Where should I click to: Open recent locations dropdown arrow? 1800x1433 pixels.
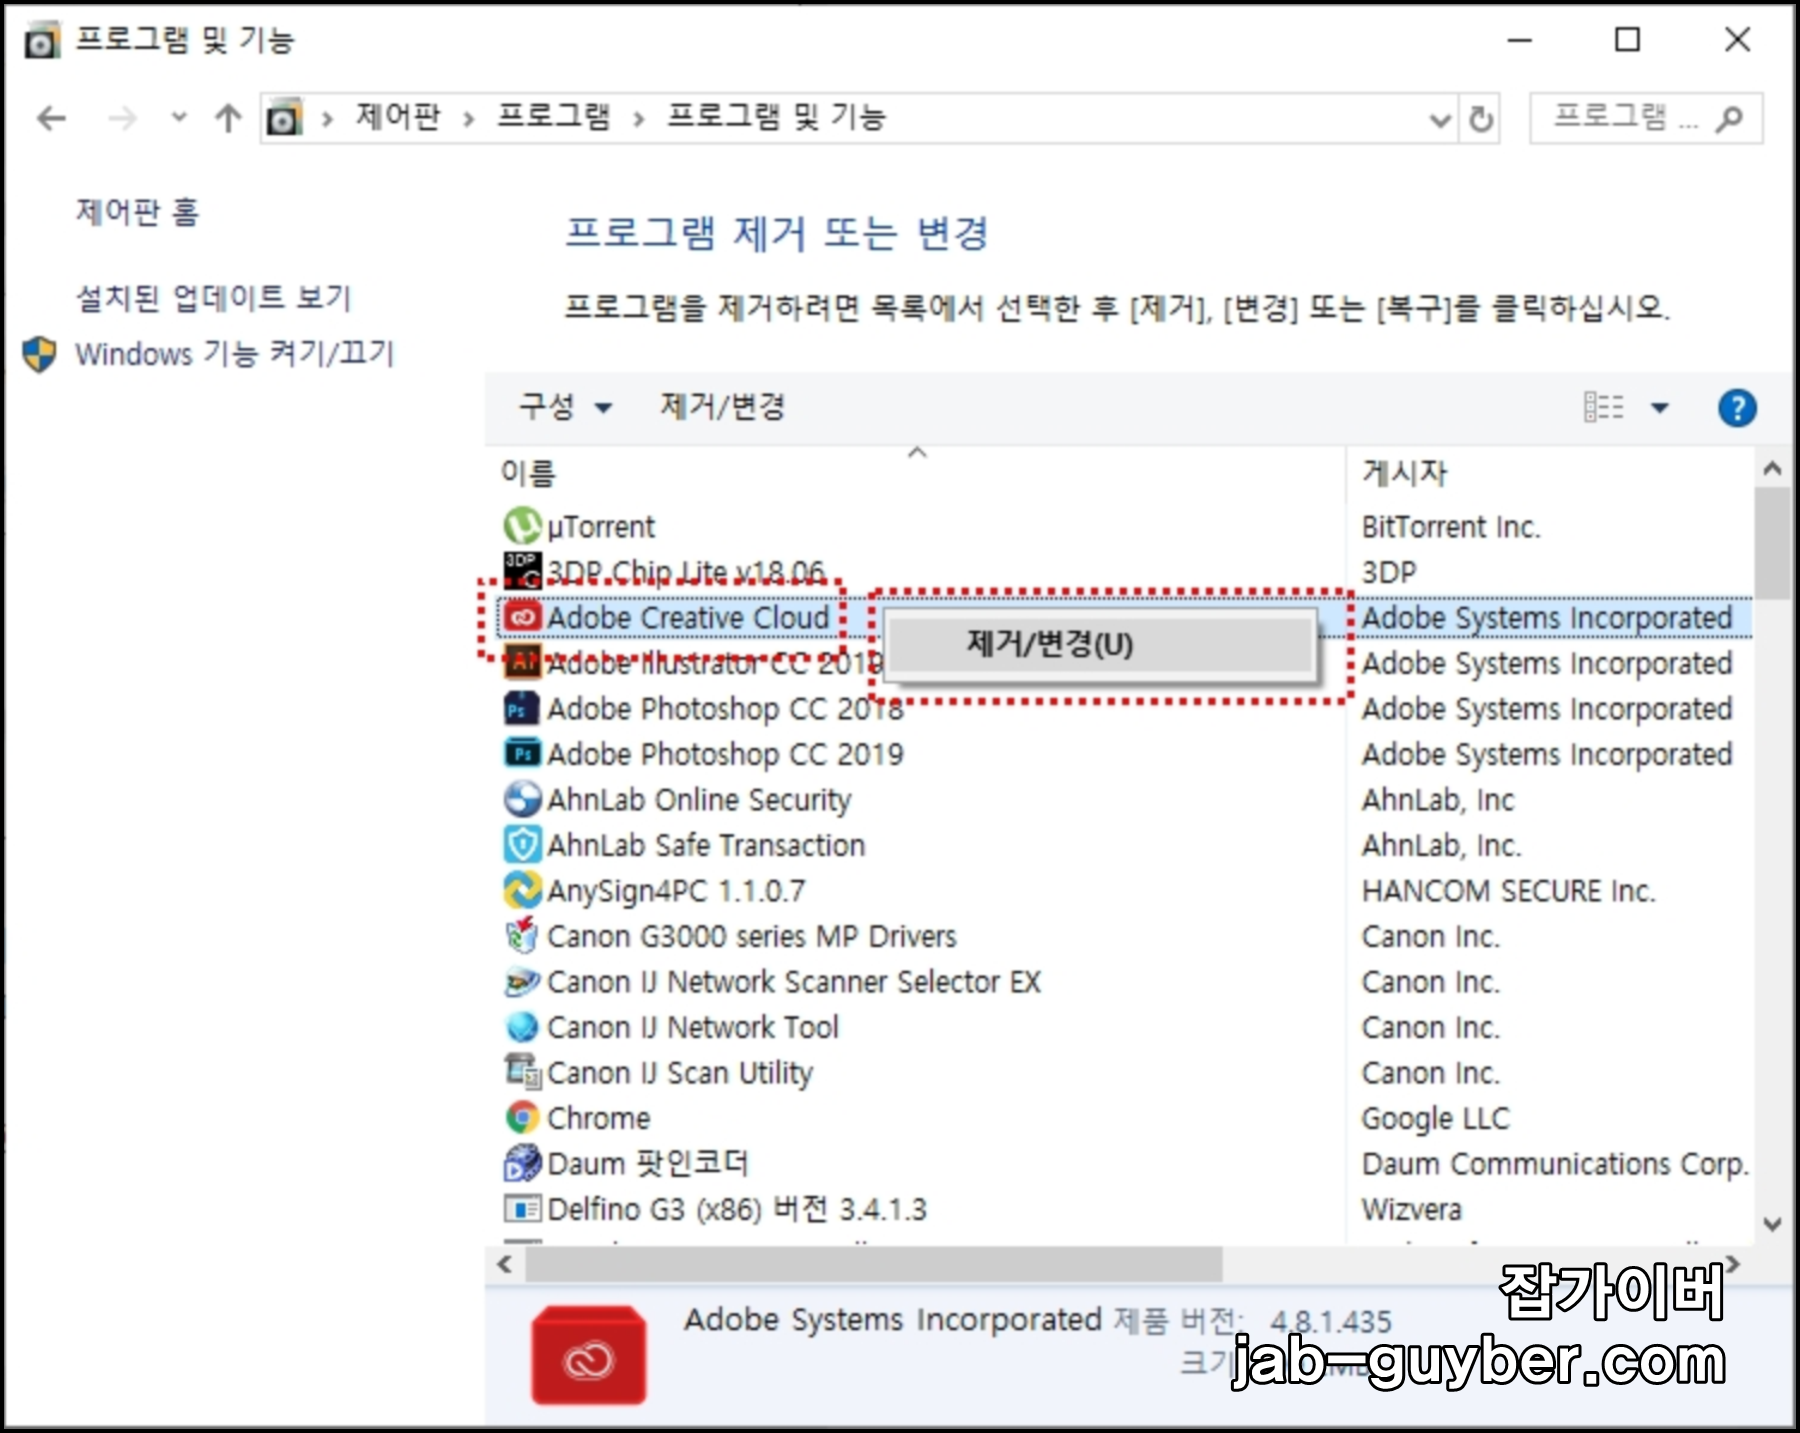[x=179, y=118]
